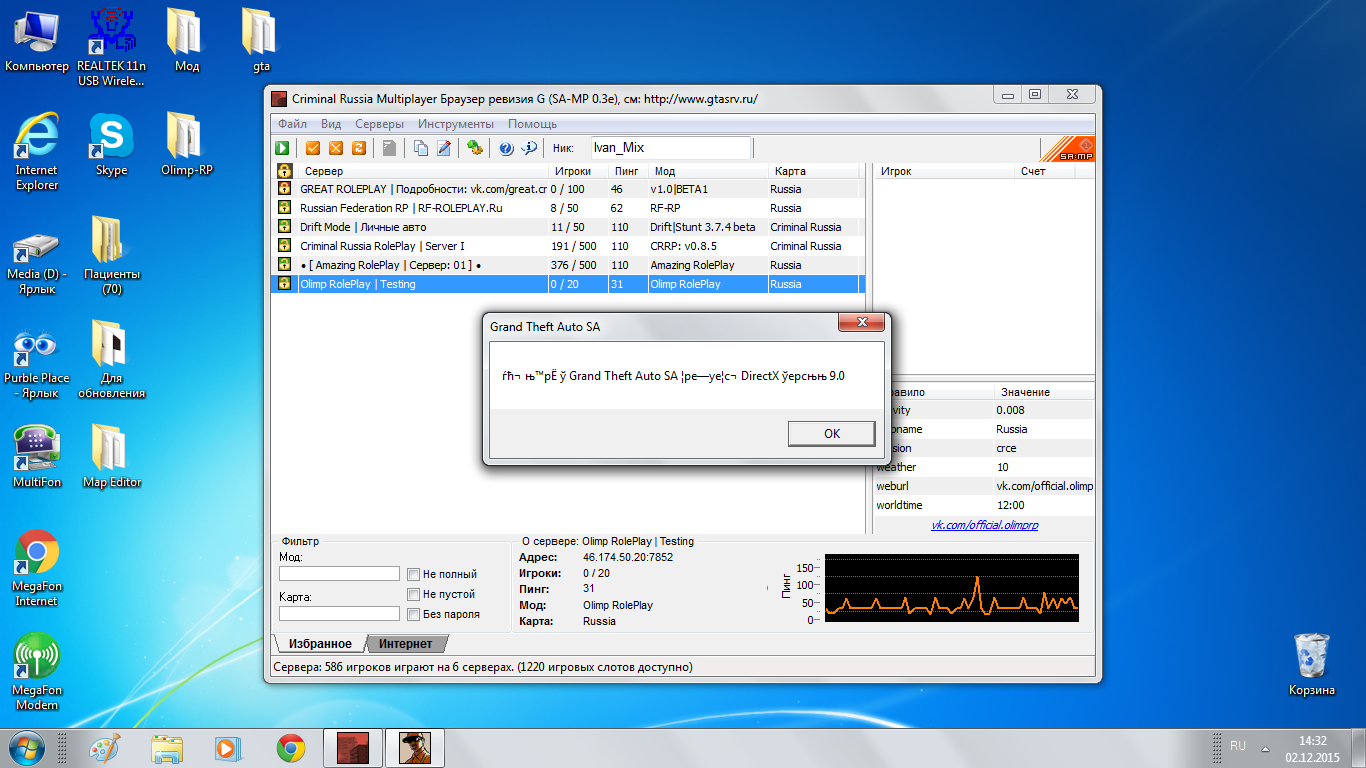The height and width of the screenshot is (768, 1366).
Task: Select the Olimp-RP desktop folder
Action: click(x=186, y=144)
